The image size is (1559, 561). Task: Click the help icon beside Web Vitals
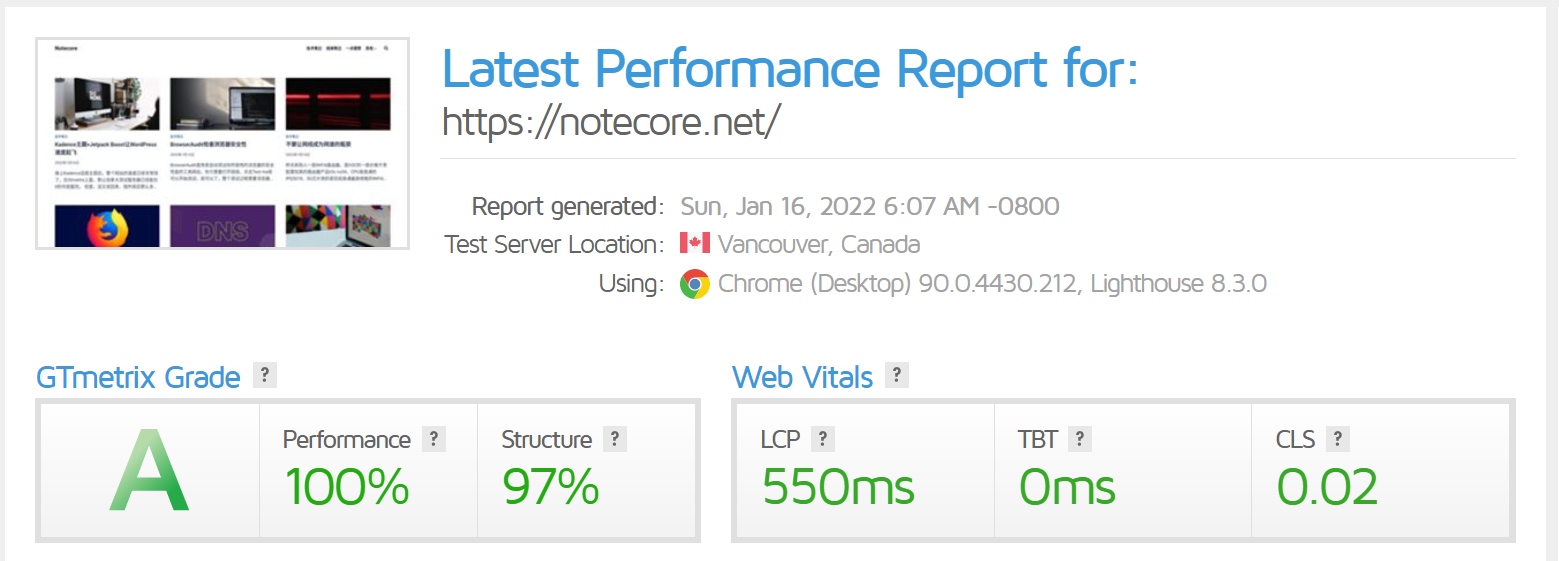pyautogui.click(x=897, y=376)
